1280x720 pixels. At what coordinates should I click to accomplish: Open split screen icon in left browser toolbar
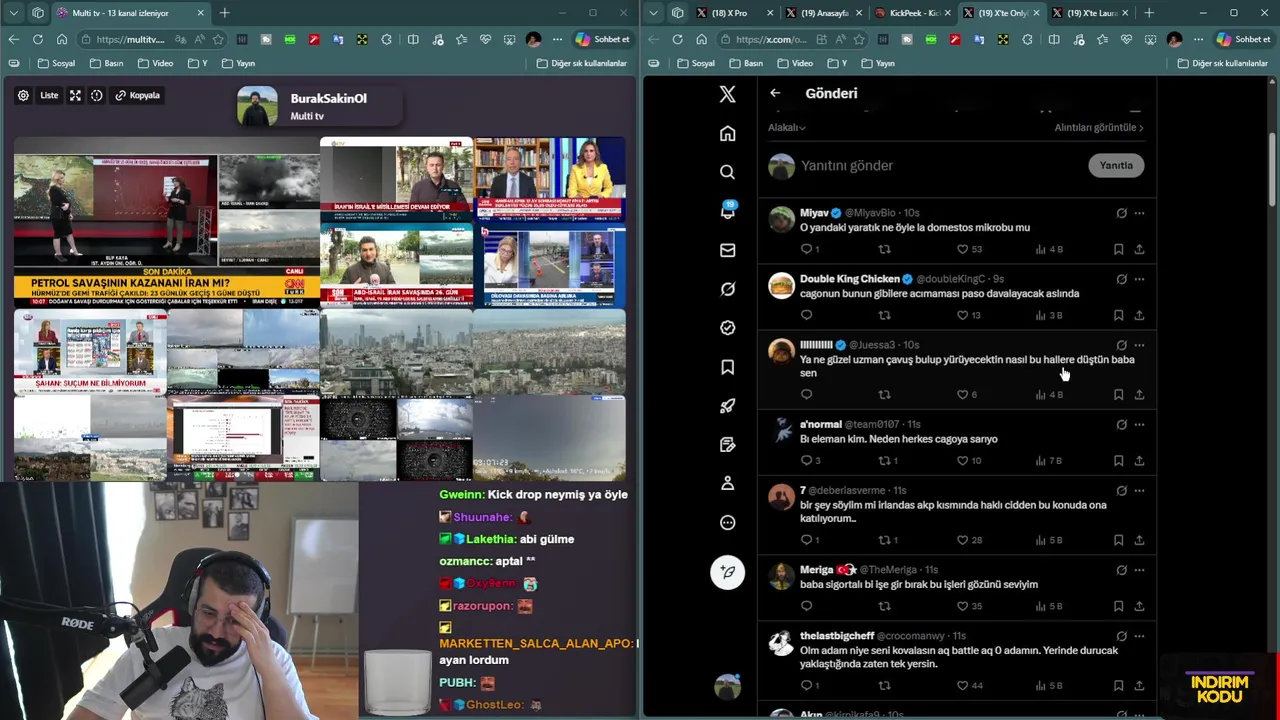[413, 39]
